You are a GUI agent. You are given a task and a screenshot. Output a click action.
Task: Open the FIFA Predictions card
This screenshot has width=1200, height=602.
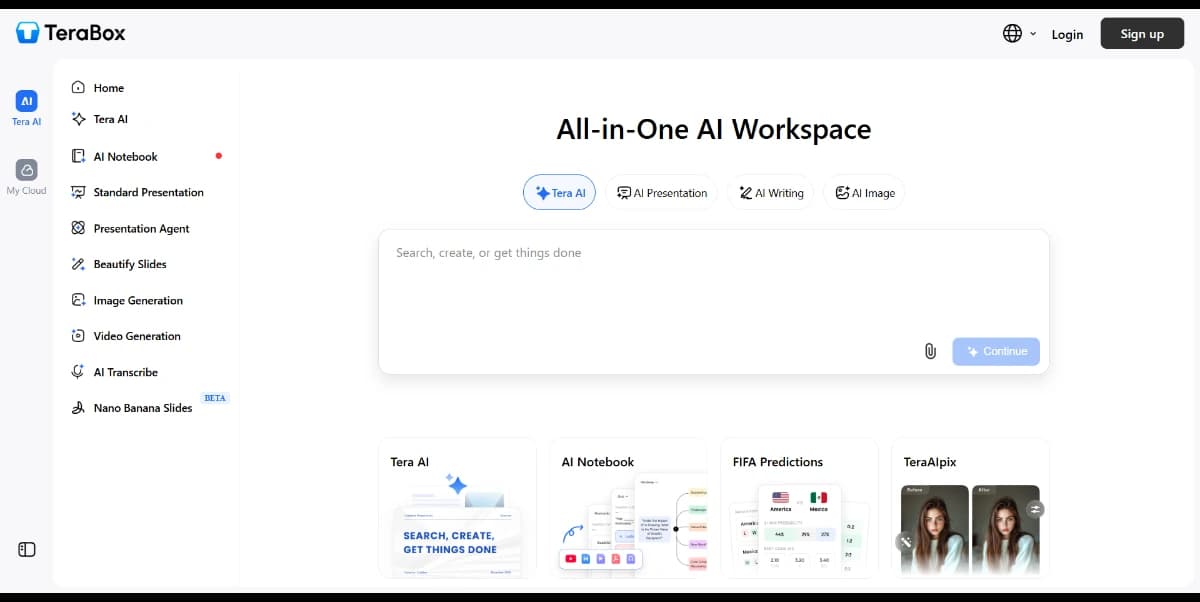(x=800, y=508)
